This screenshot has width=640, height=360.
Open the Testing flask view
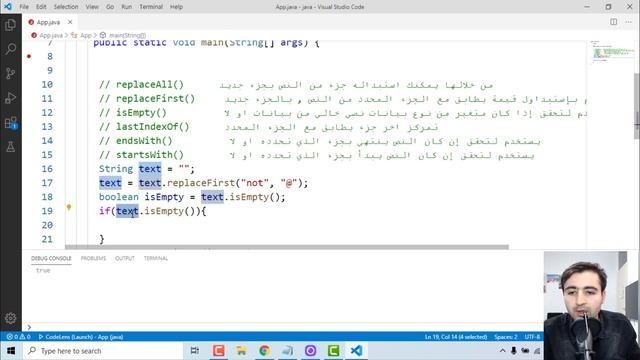11,147
